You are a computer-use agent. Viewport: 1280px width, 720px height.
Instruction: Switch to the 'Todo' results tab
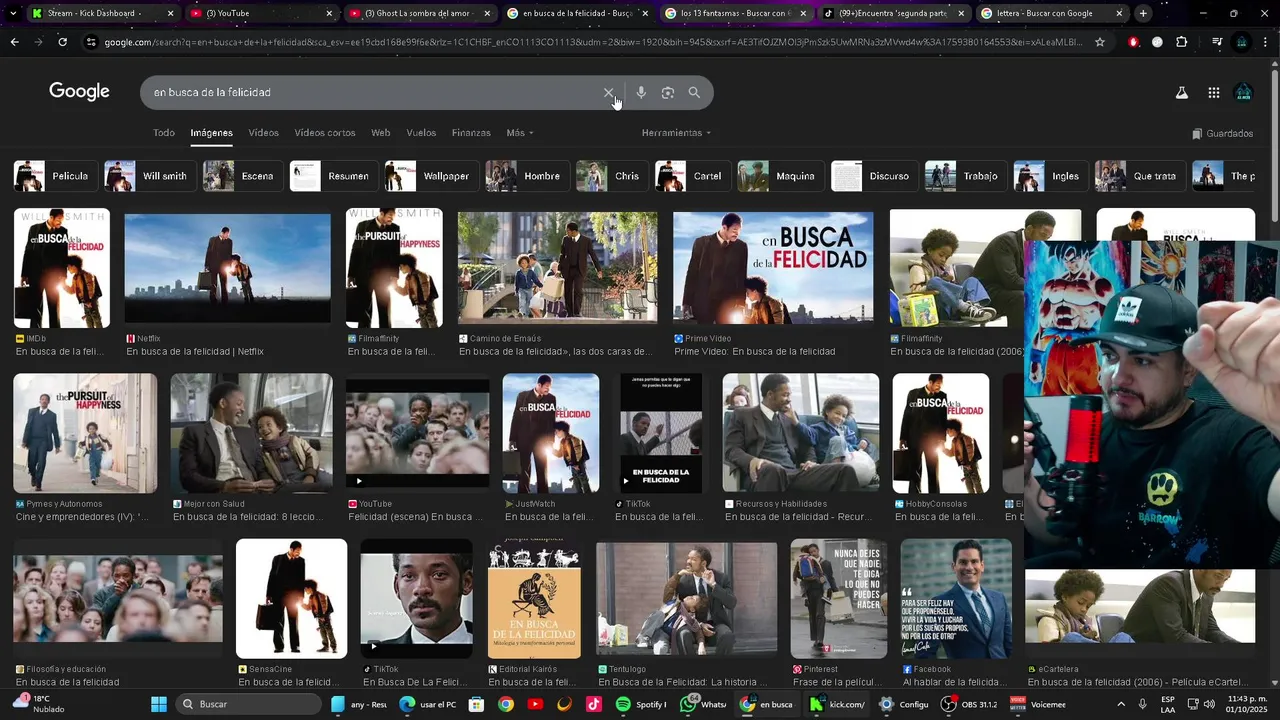tap(164, 133)
